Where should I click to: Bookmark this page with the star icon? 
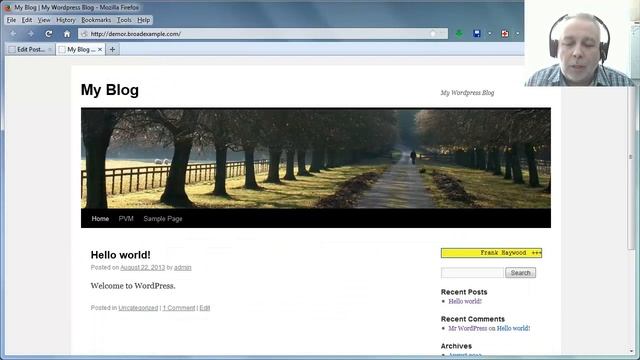(x=433, y=34)
